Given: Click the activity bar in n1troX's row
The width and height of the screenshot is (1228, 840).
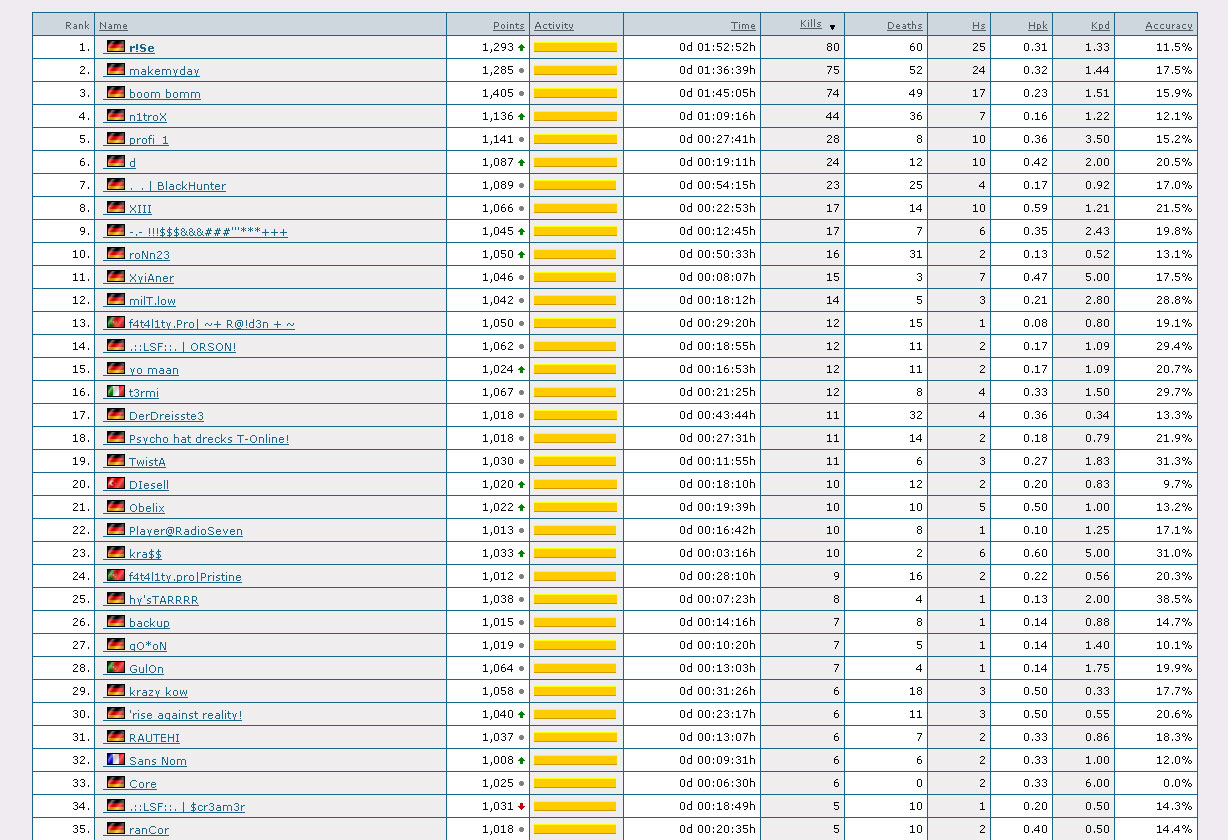Looking at the screenshot, I should pyautogui.click(x=575, y=116).
